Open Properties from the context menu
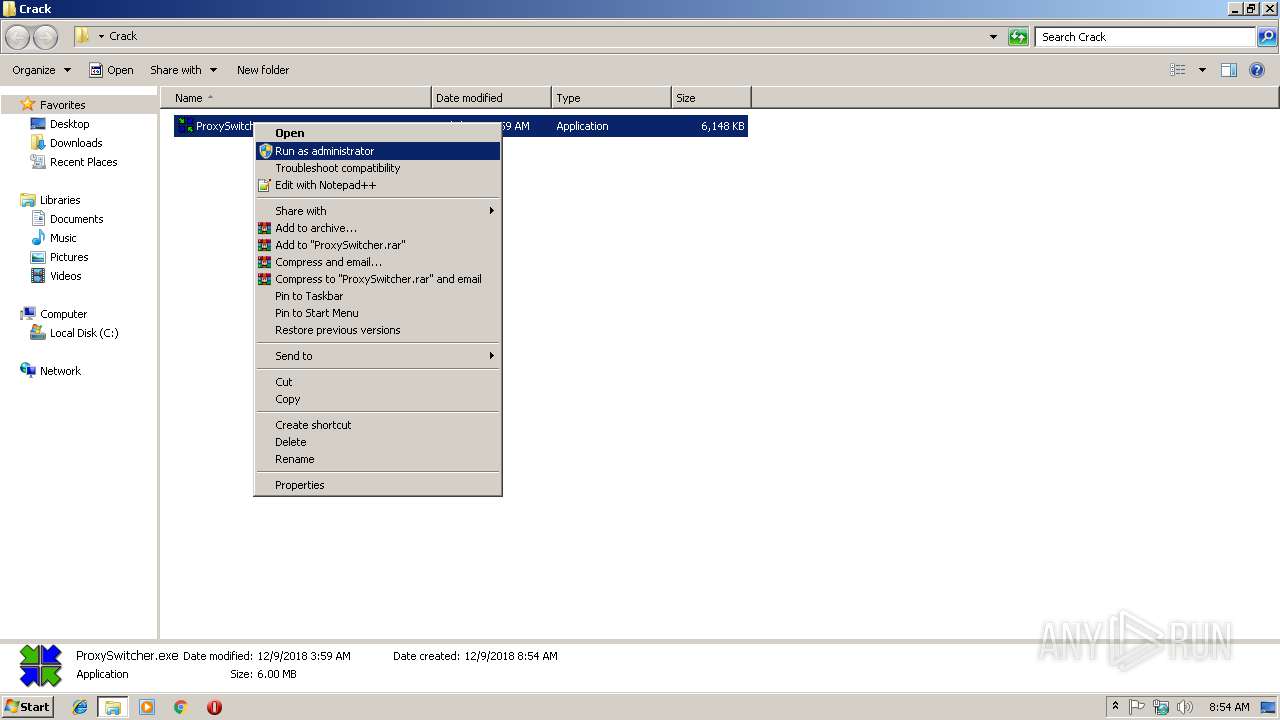1280x720 pixels. (378, 485)
